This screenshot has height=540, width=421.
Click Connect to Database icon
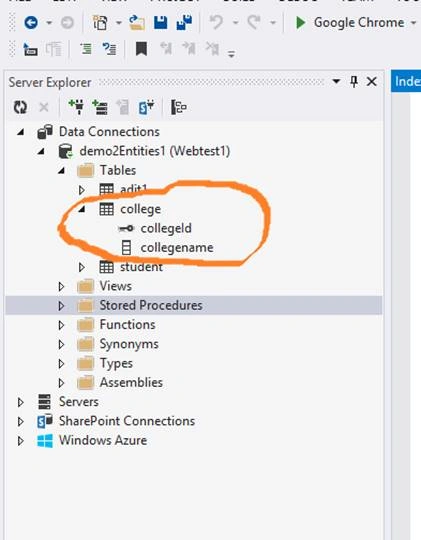coord(76,107)
